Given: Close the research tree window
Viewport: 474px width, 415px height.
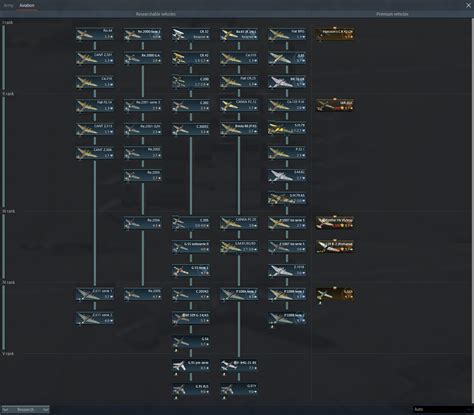Looking at the screenshot, I should 468,5.
